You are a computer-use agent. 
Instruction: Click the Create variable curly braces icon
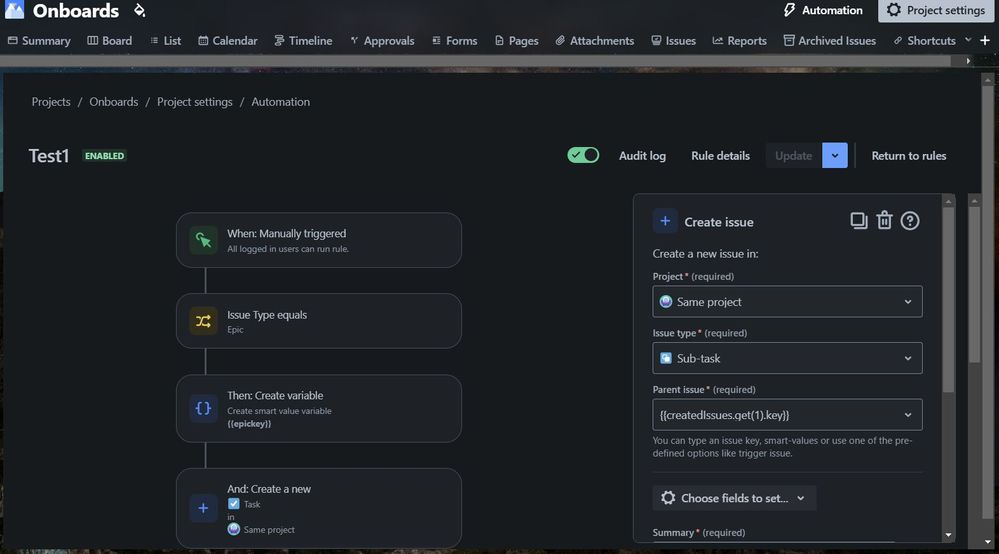coord(203,408)
